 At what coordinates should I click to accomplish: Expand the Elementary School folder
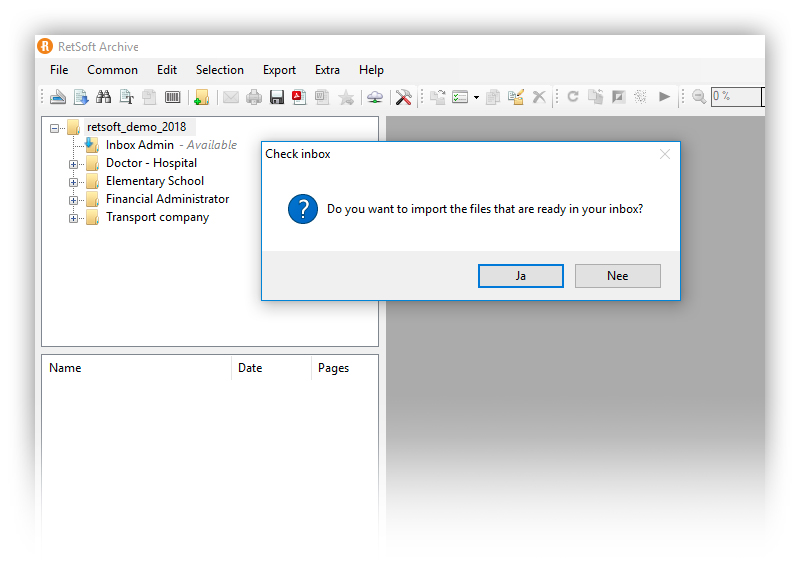coord(73,182)
